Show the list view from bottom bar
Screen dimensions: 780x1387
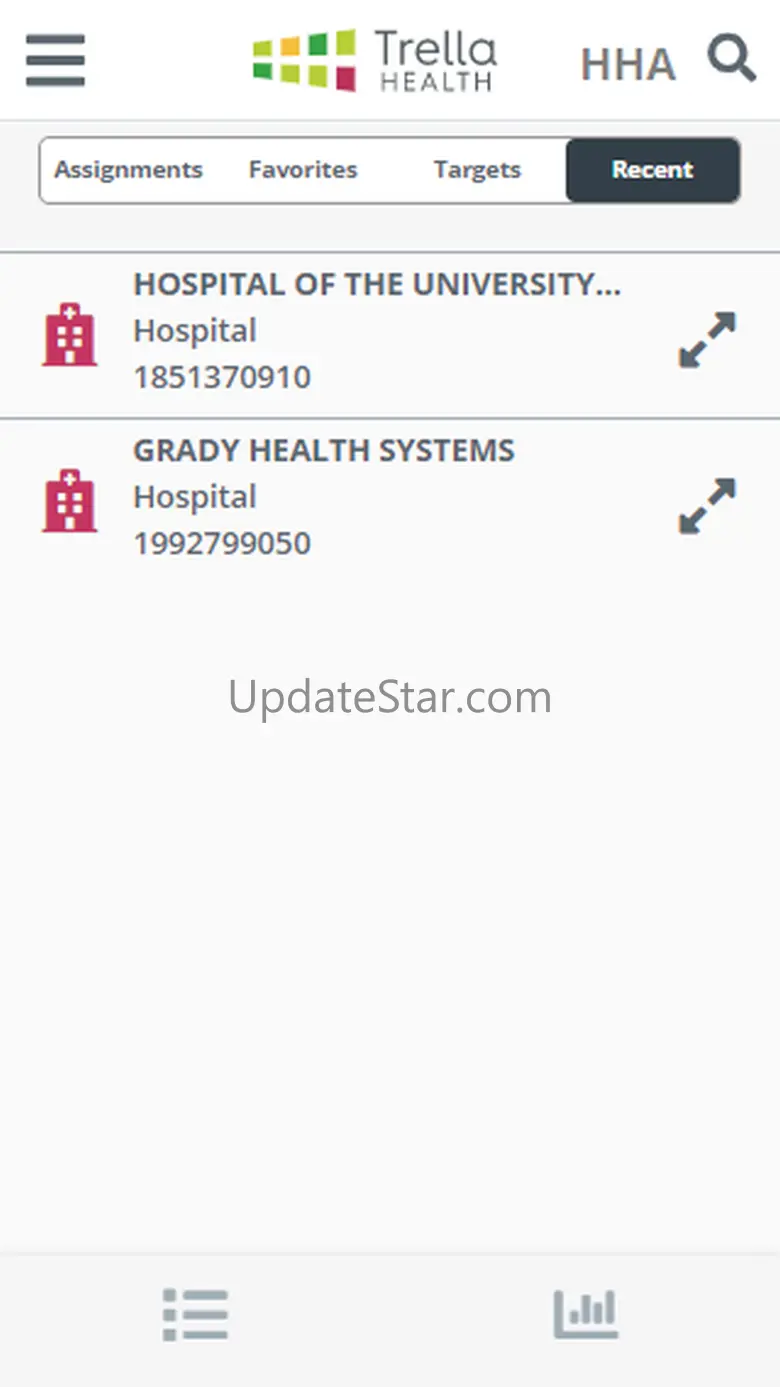(195, 1315)
